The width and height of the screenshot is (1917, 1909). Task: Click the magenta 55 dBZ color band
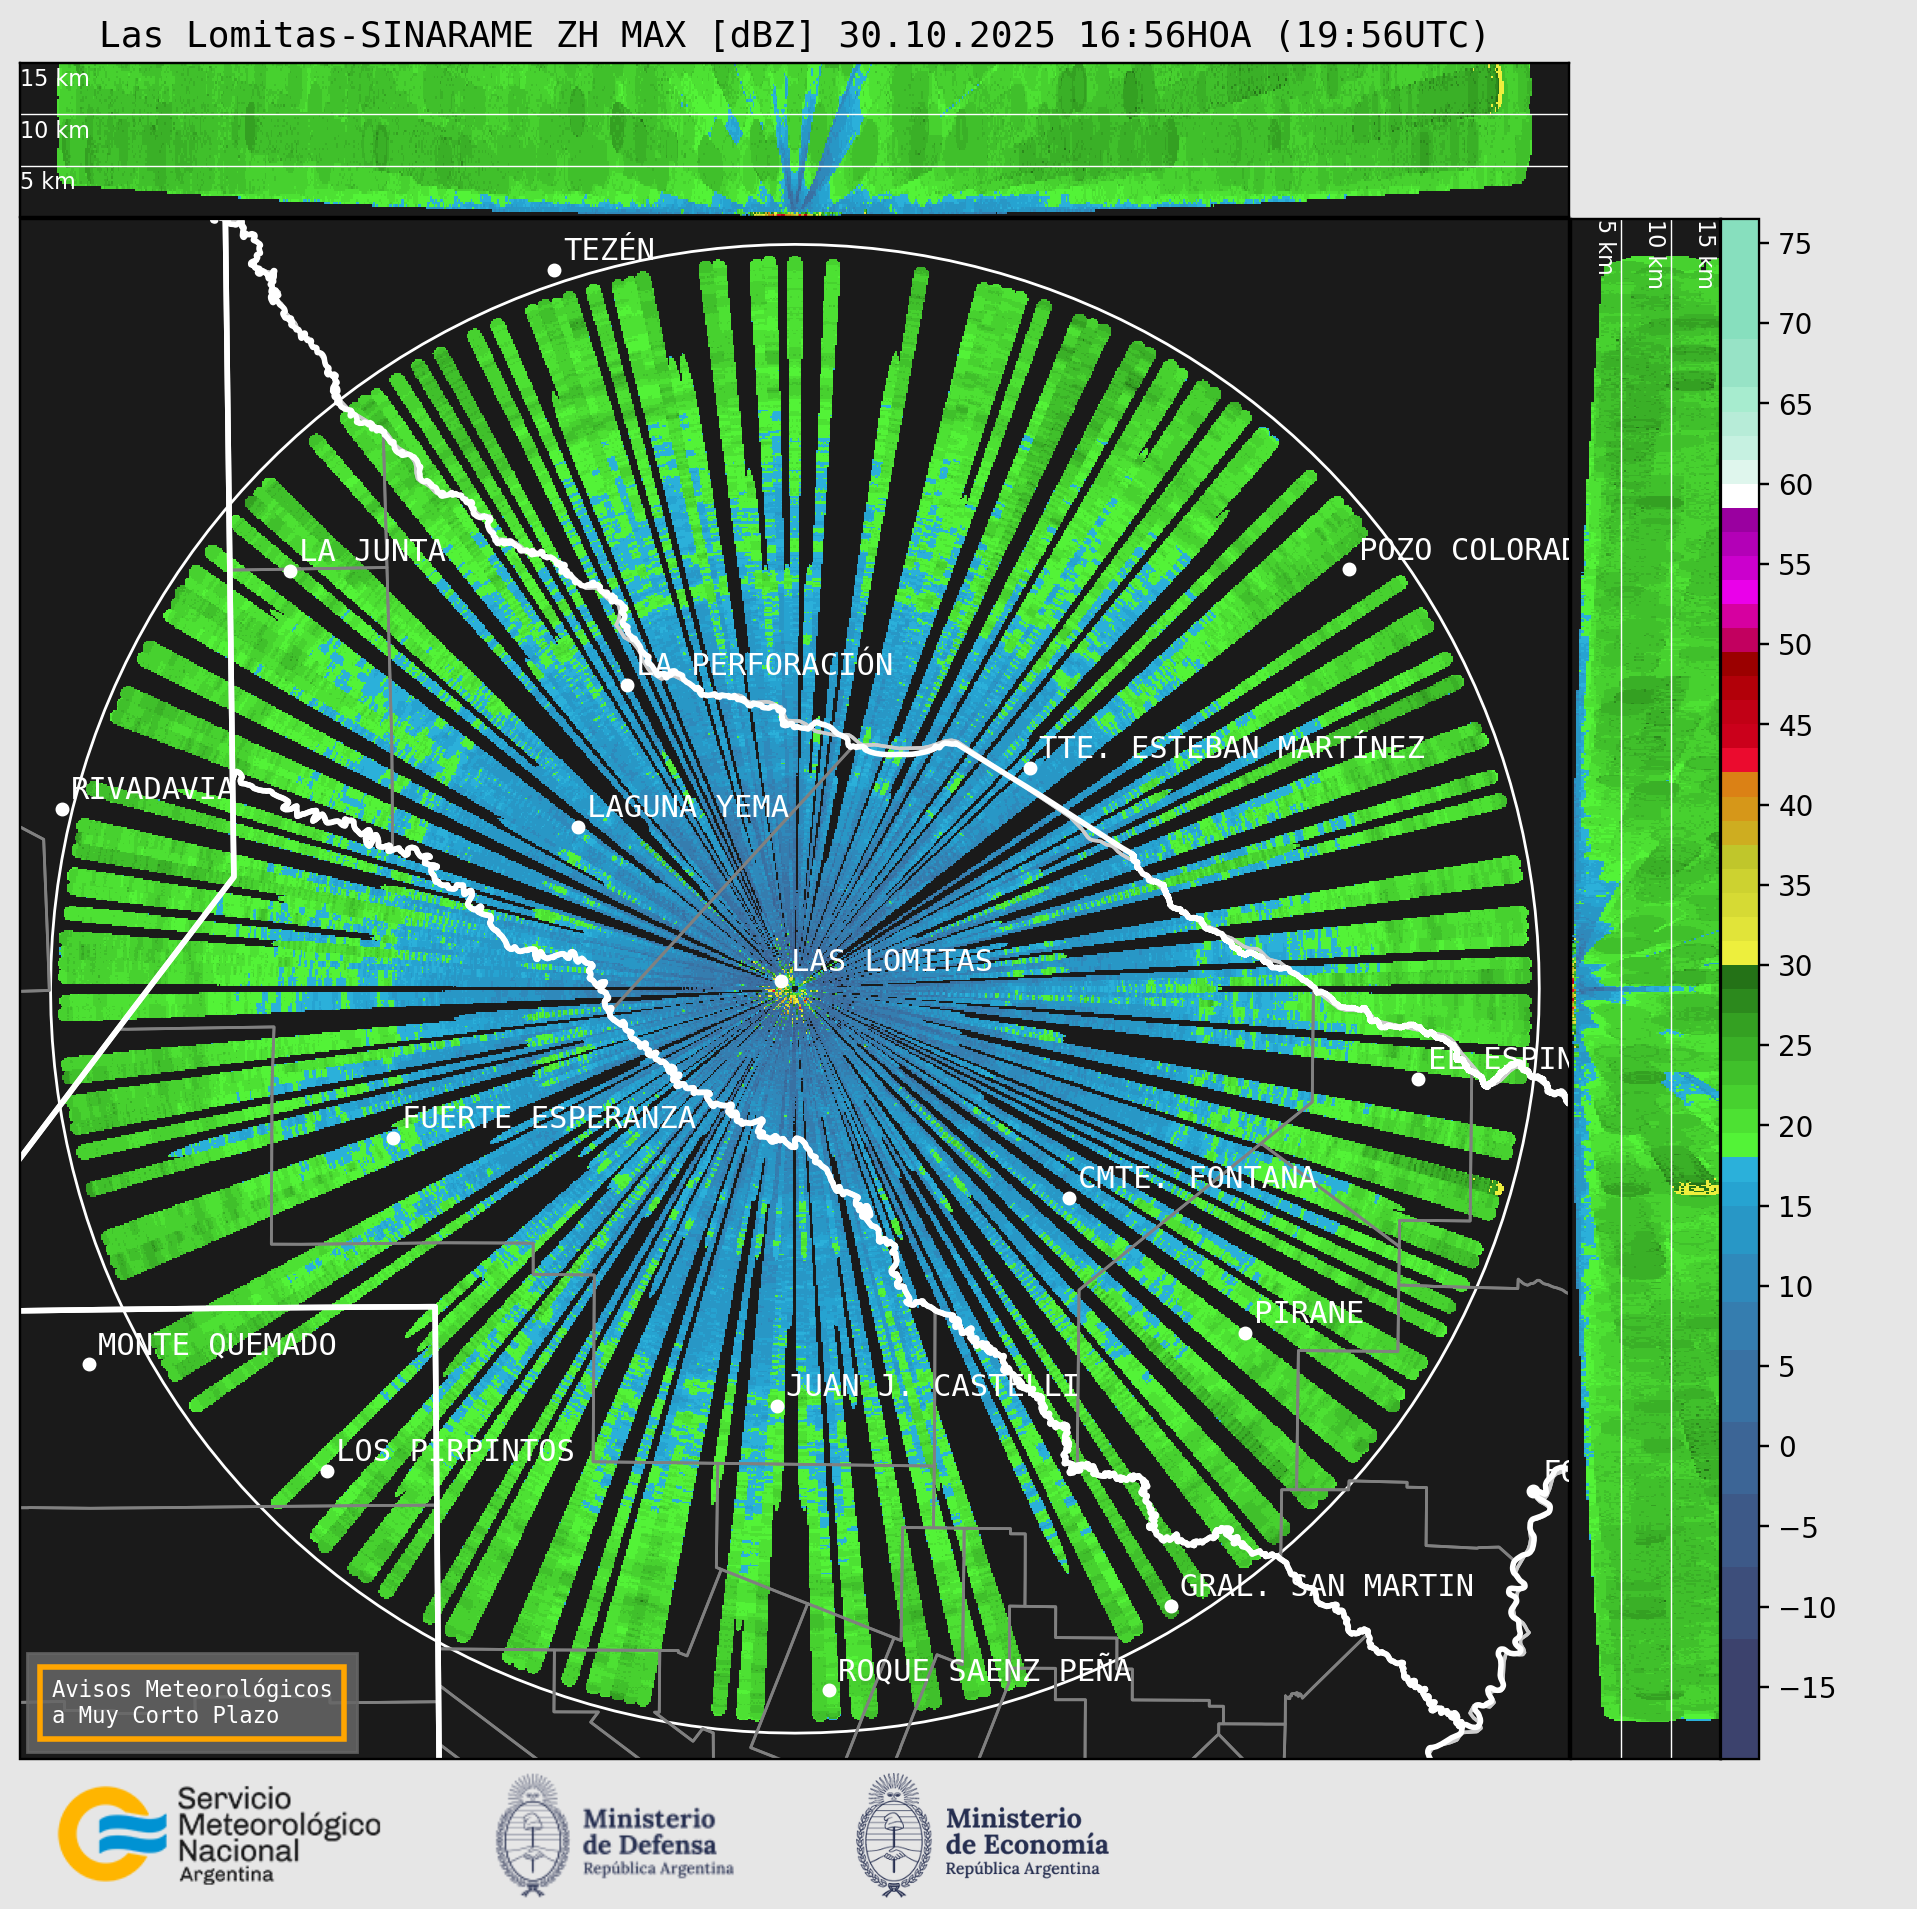1740,567
